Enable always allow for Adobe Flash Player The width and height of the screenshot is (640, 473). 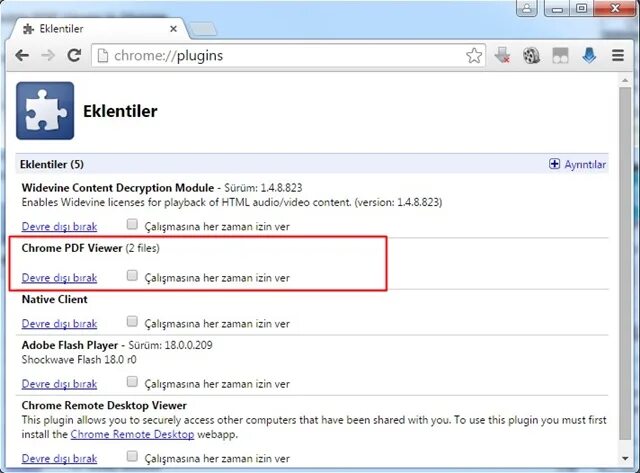[x=132, y=382]
